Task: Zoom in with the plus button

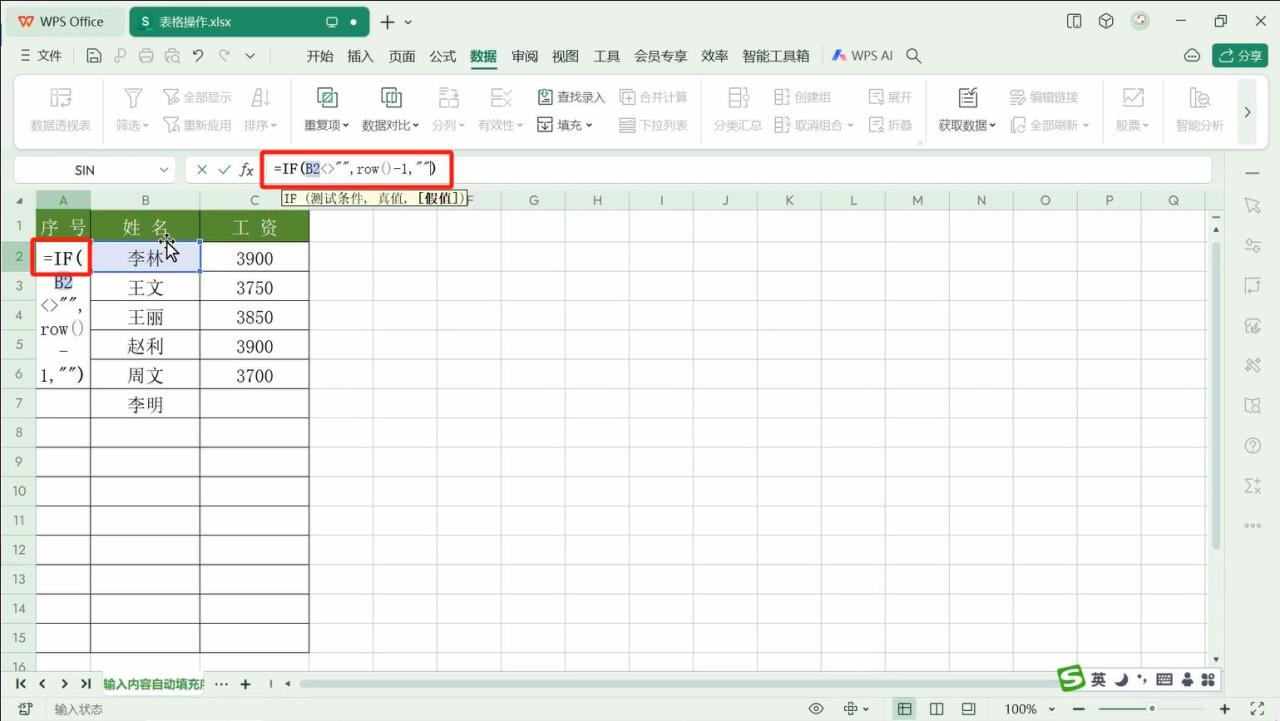Action: pos(1226,709)
